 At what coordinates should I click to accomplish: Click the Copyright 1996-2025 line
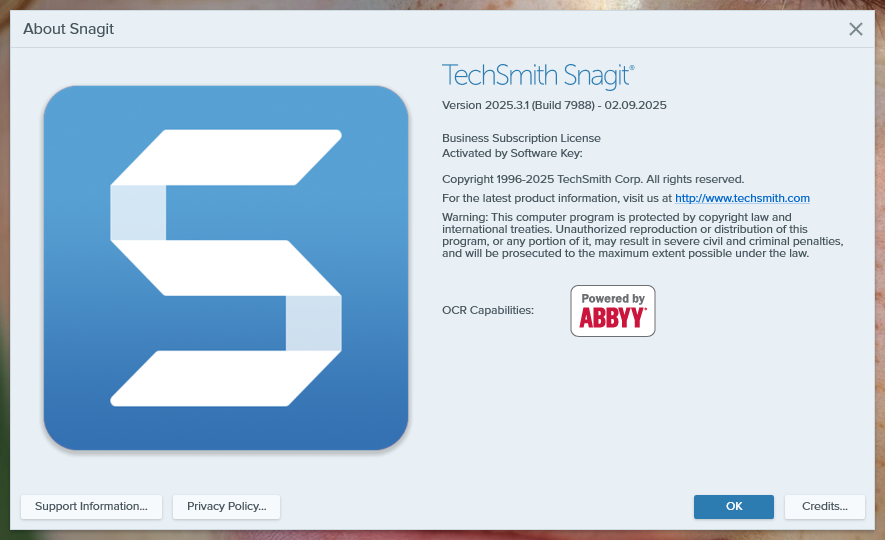click(x=593, y=179)
